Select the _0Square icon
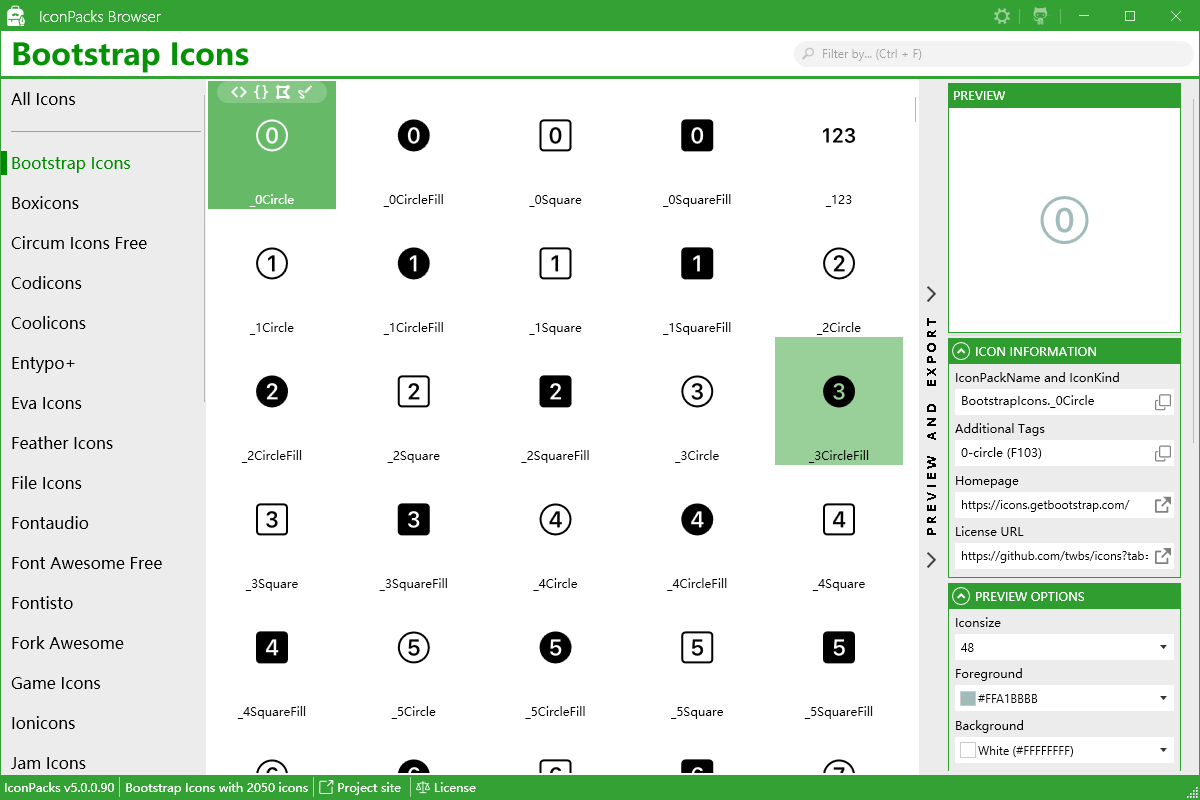This screenshot has height=800, width=1200. [x=555, y=145]
